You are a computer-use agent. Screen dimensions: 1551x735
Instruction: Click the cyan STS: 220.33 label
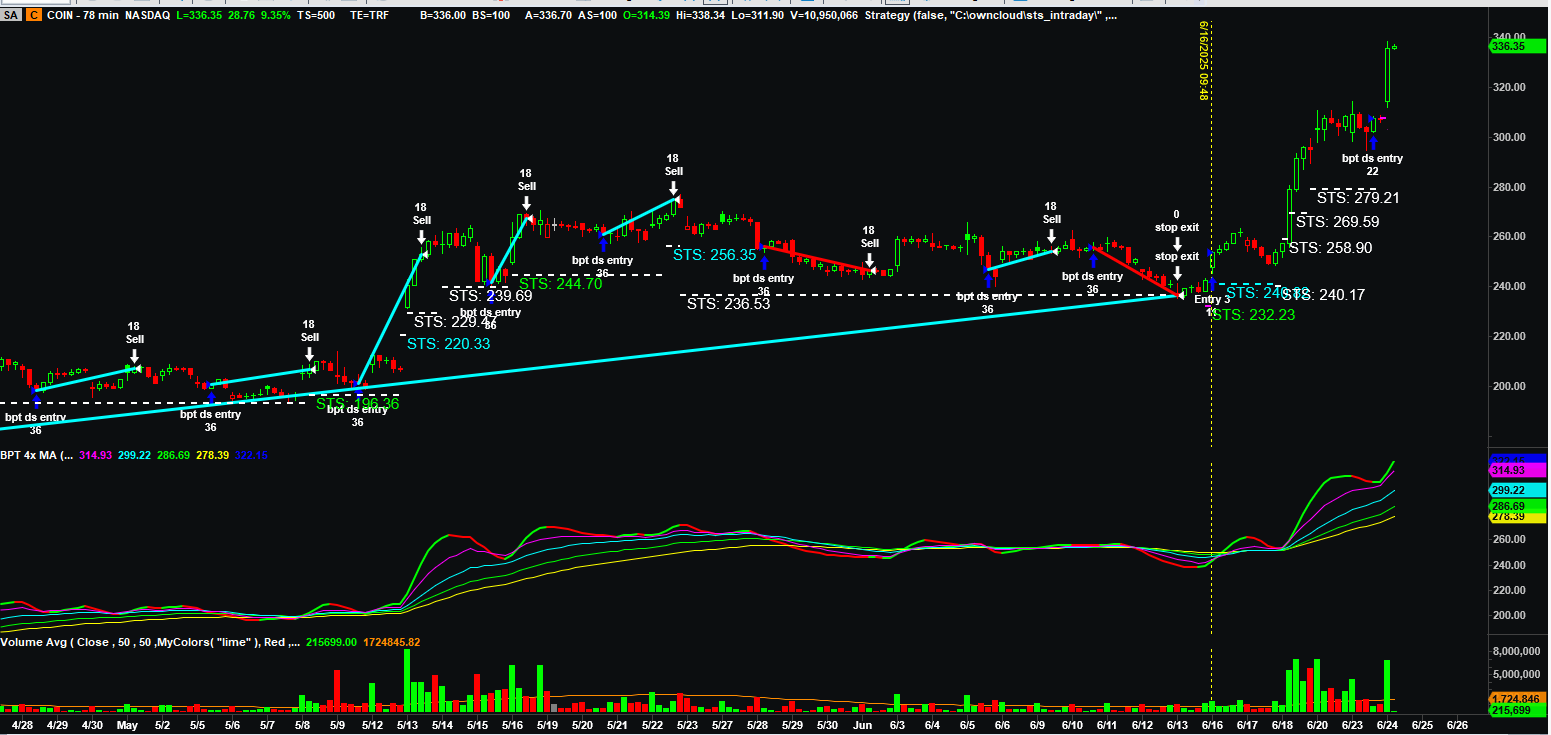pyautogui.click(x=448, y=343)
